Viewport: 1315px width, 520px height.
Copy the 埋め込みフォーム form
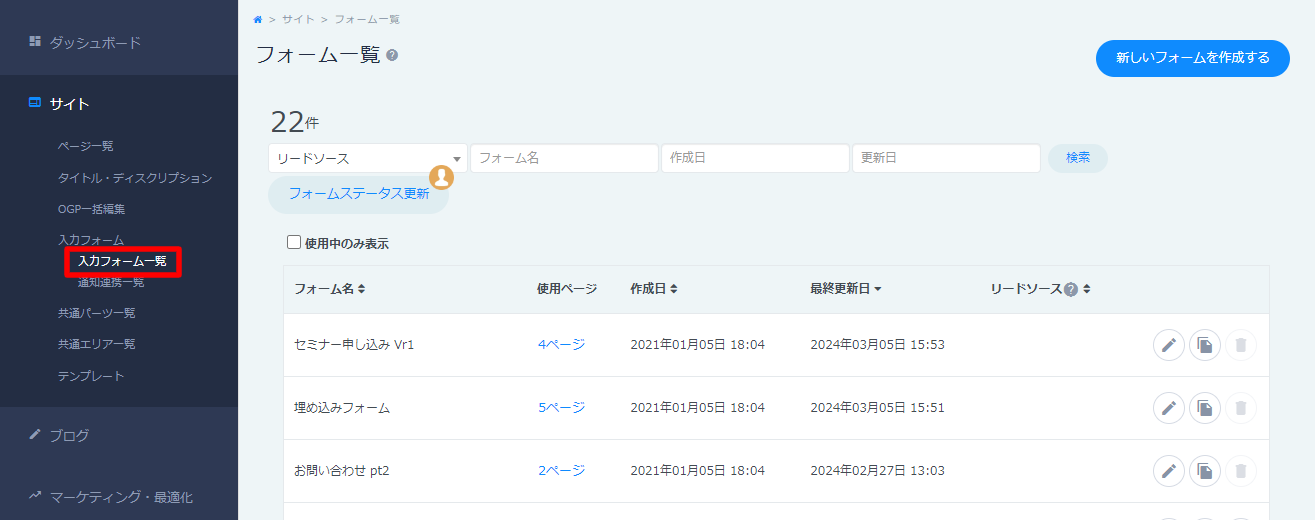(1205, 408)
